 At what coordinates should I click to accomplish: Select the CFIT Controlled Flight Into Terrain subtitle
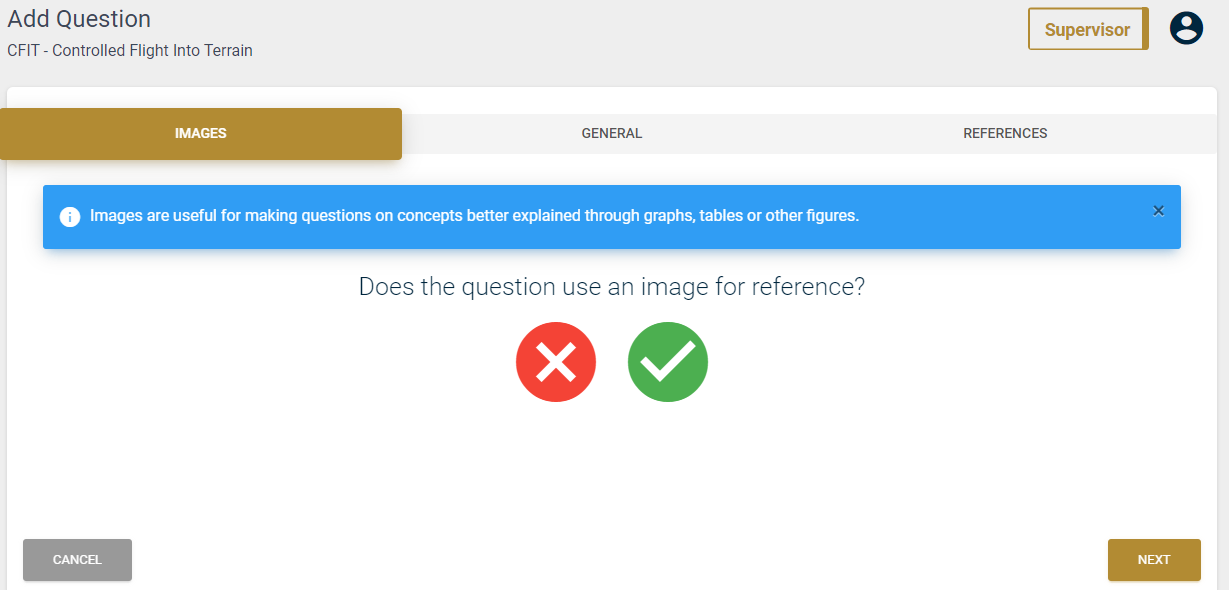coord(130,50)
